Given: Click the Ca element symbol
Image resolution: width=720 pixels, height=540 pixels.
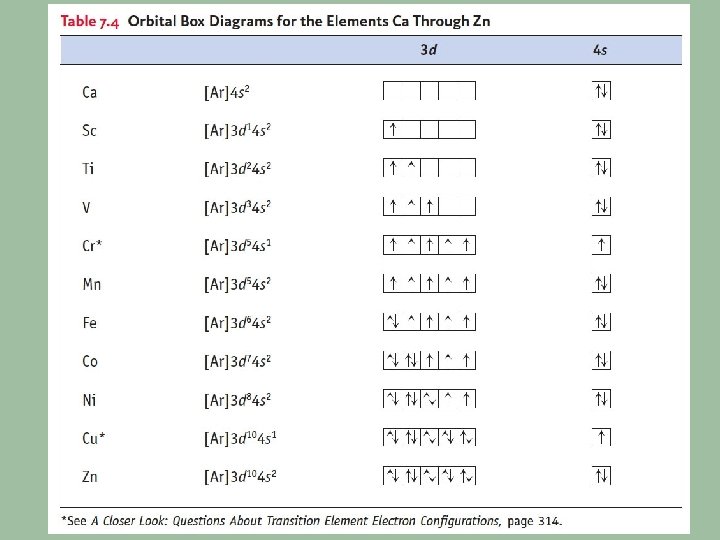Looking at the screenshot, I should pyautogui.click(x=90, y=93).
